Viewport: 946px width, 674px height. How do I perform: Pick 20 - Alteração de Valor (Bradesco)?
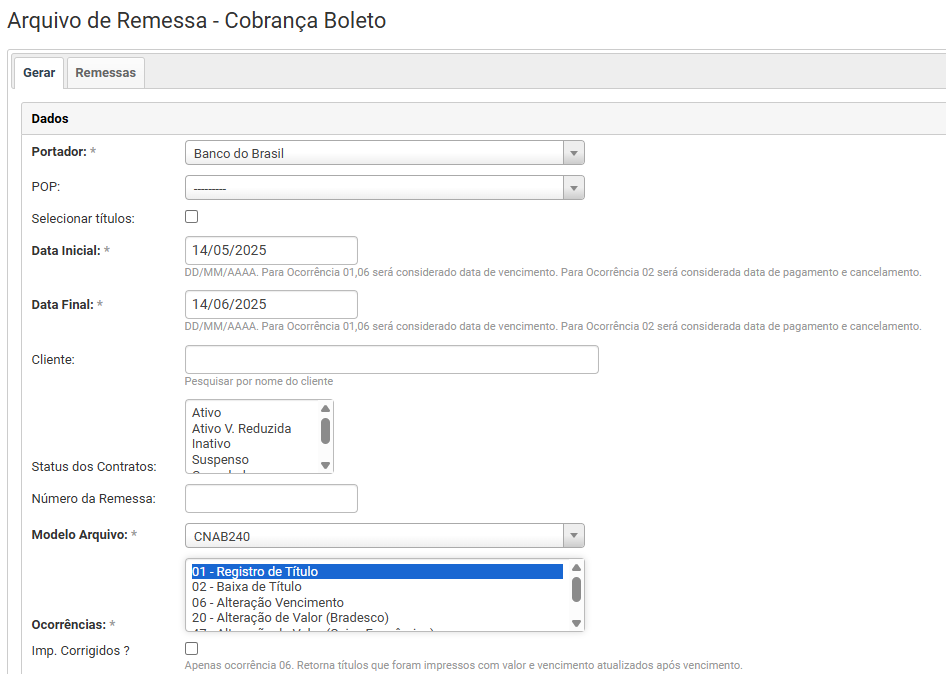(x=290, y=618)
